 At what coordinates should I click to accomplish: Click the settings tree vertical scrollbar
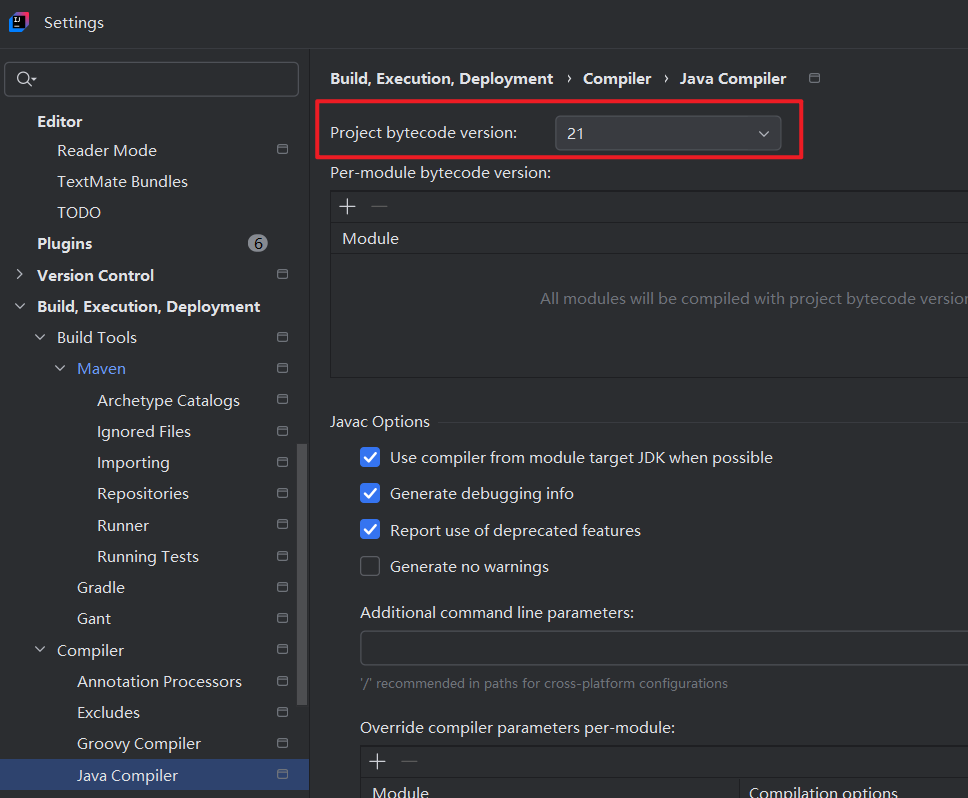302,574
